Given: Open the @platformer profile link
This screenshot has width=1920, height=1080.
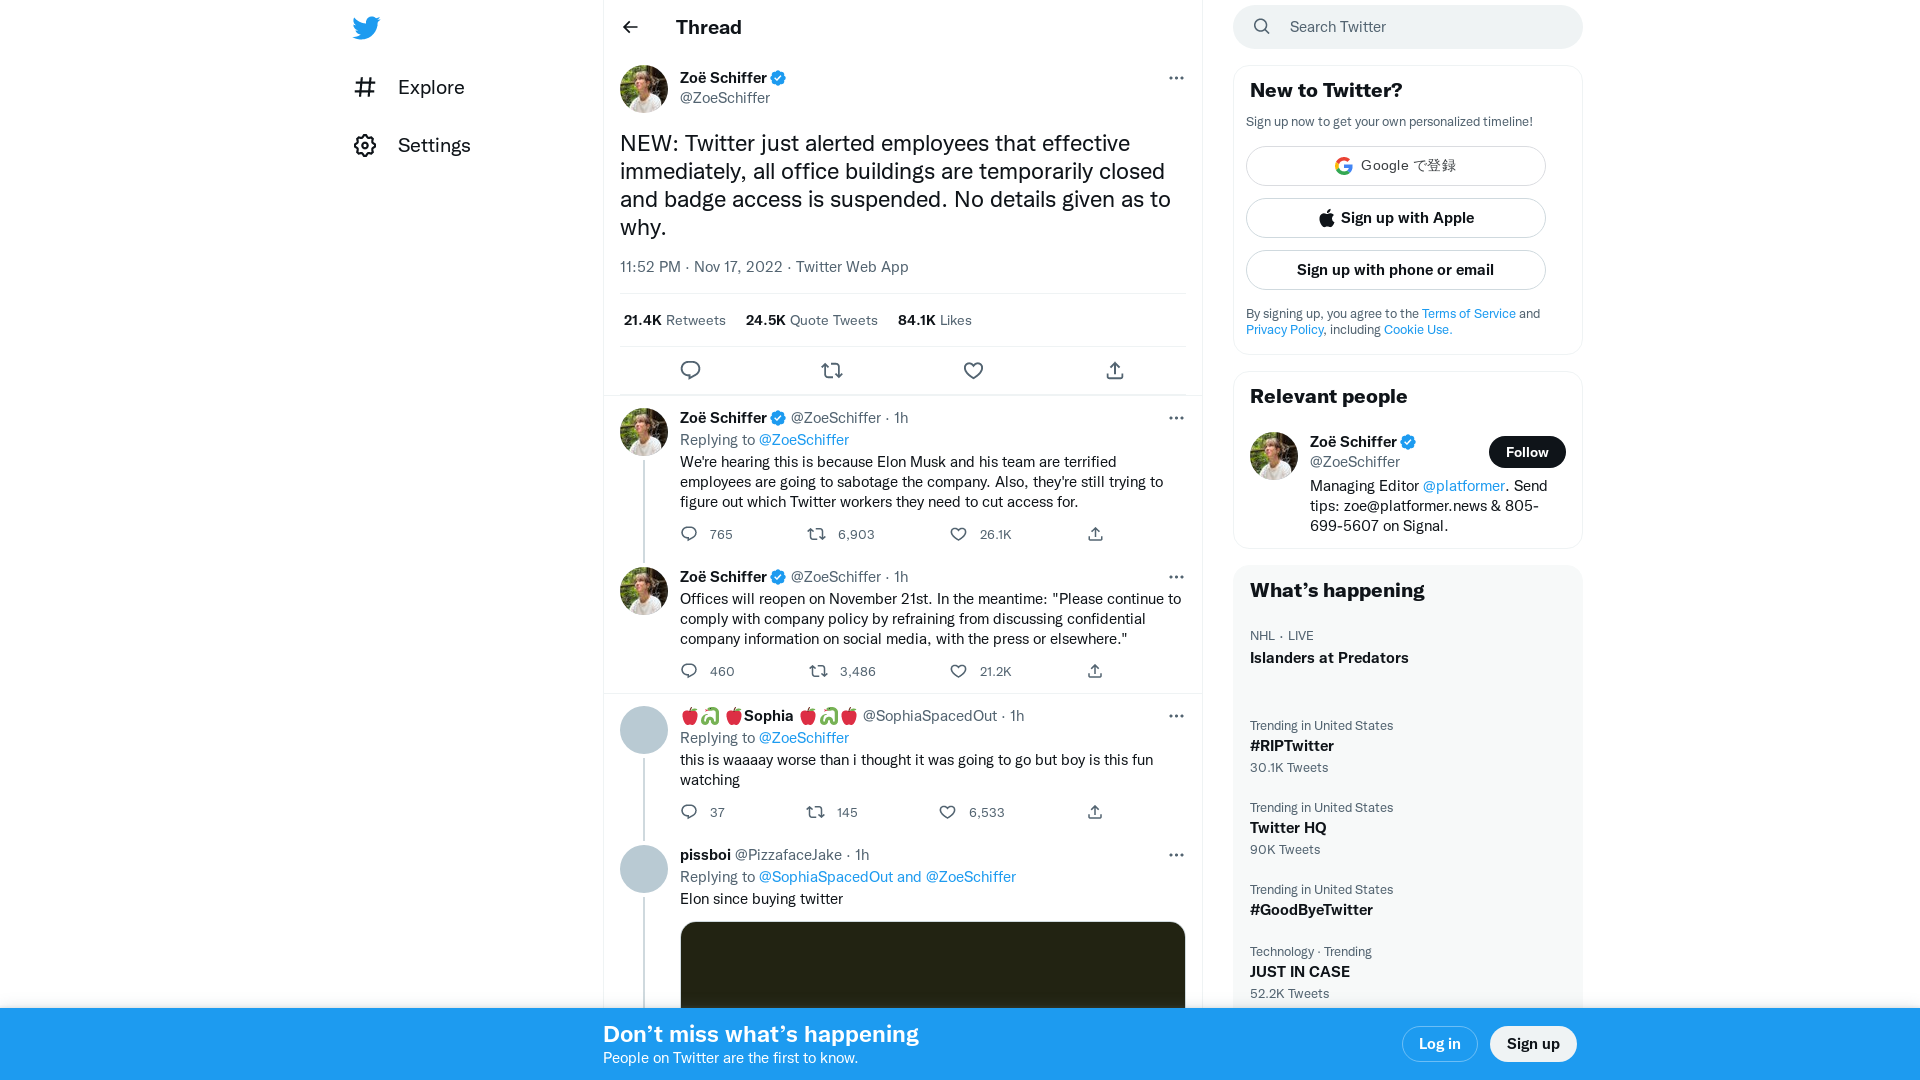Looking at the screenshot, I should tap(1464, 486).
